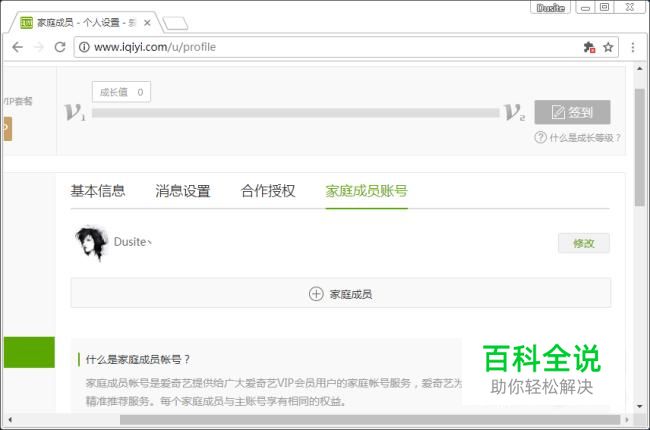Click the left arrow of horizontal scrollbar
Screen dimensions: 650x430
pos(10,420)
